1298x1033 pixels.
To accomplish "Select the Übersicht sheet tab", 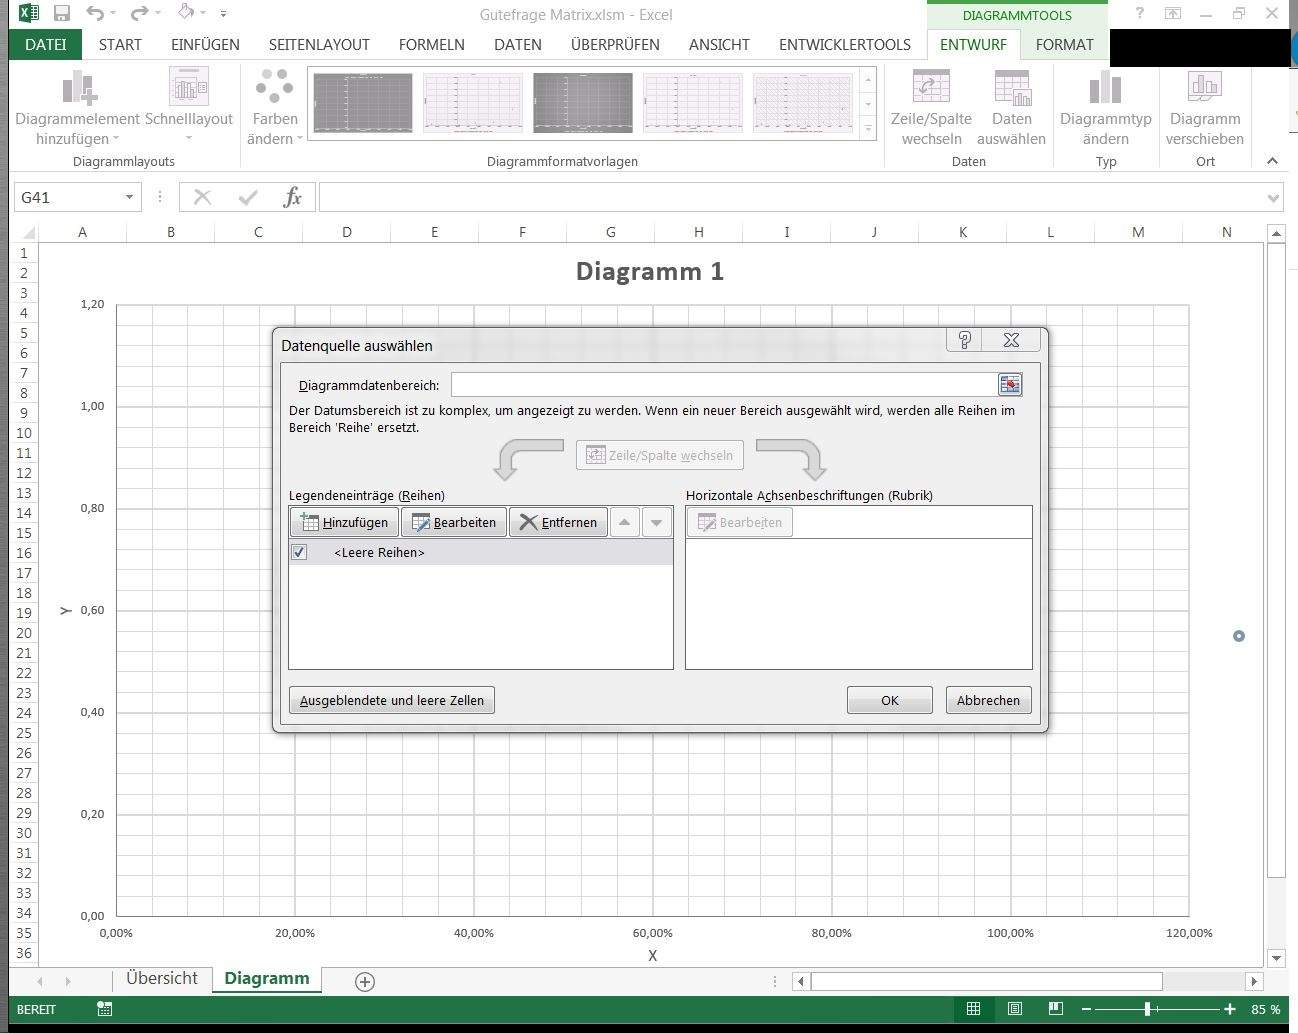I will (161, 978).
